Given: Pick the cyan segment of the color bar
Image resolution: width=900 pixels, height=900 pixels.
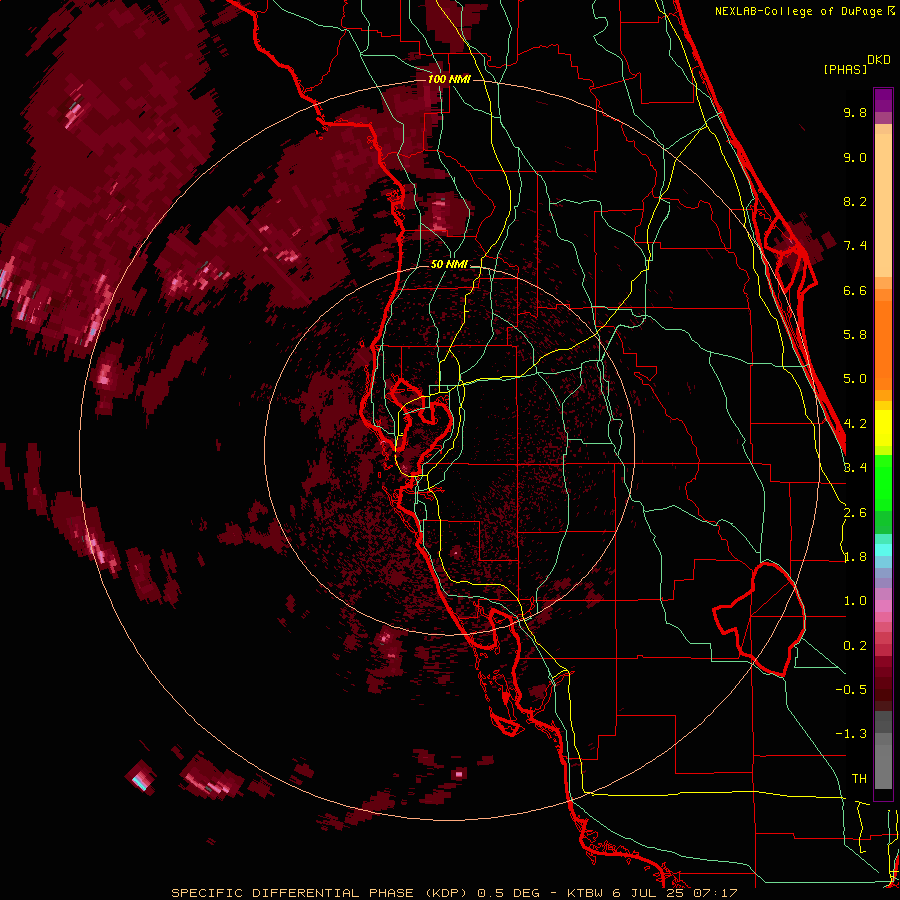Looking at the screenshot, I should (x=883, y=550).
